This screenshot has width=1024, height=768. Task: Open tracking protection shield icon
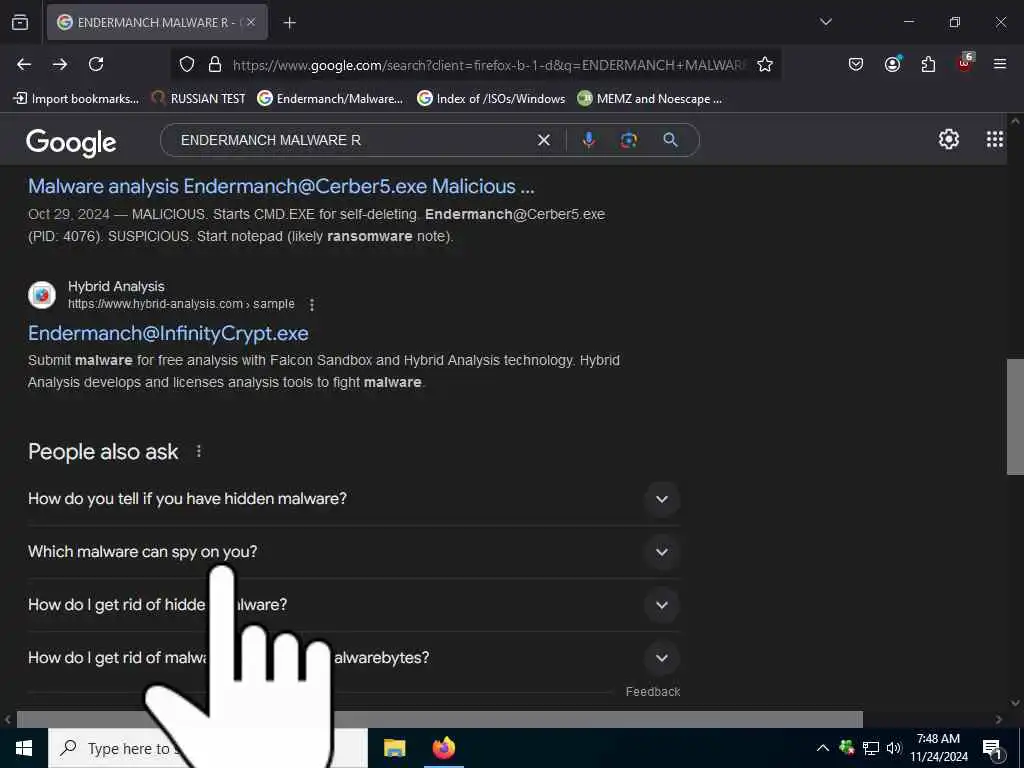[187, 64]
